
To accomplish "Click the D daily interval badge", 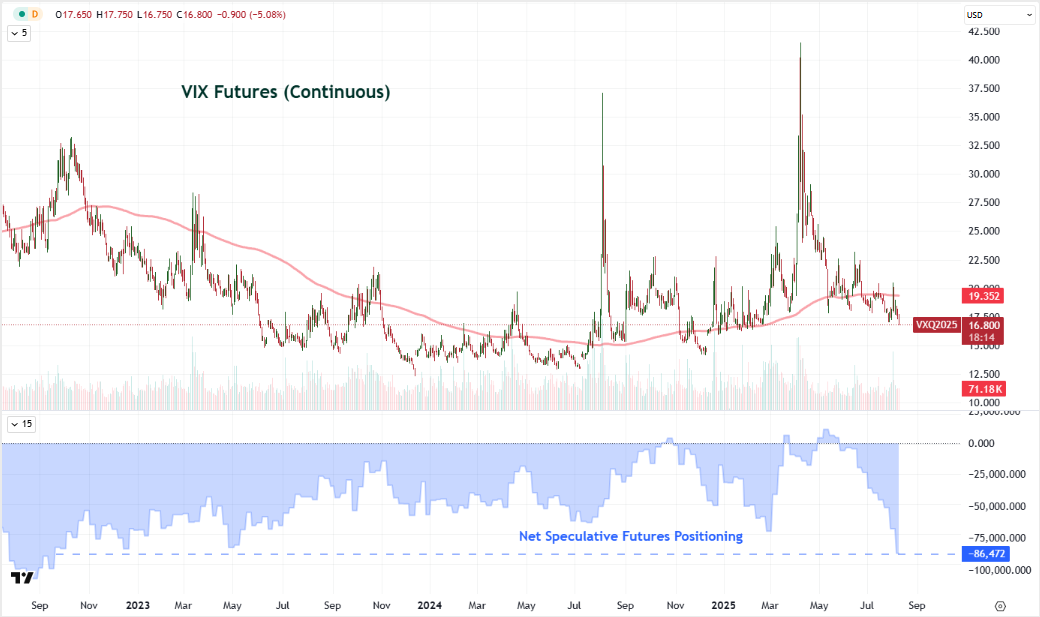I will (x=34, y=14).
